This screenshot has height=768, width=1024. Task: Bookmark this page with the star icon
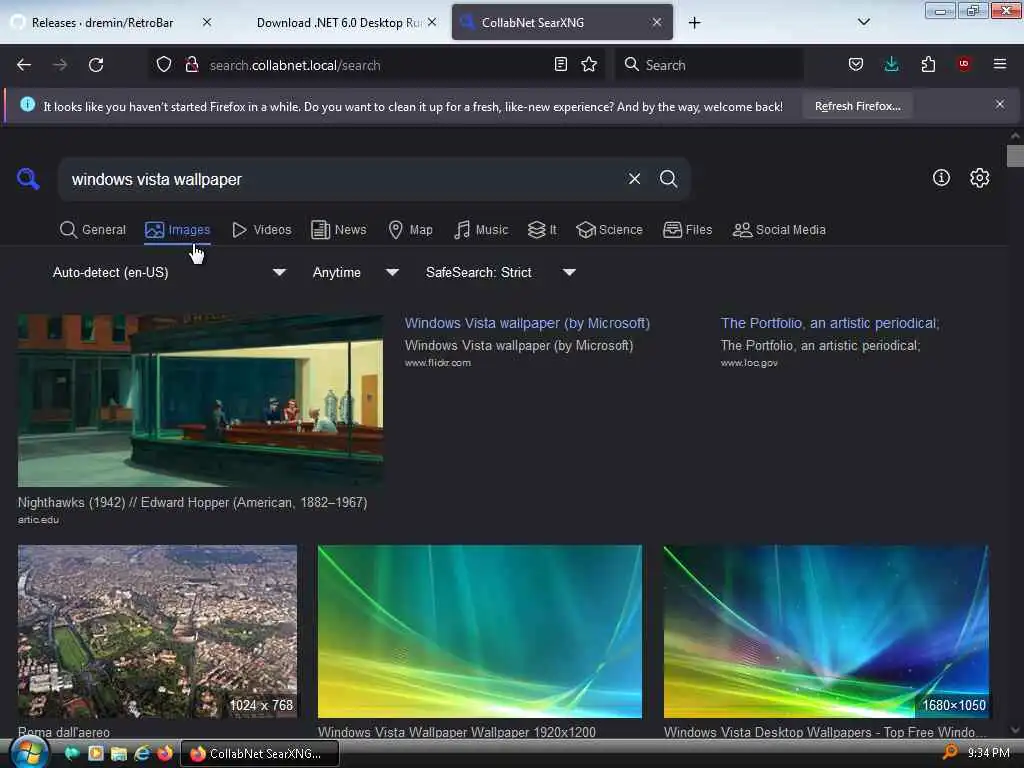coord(589,64)
